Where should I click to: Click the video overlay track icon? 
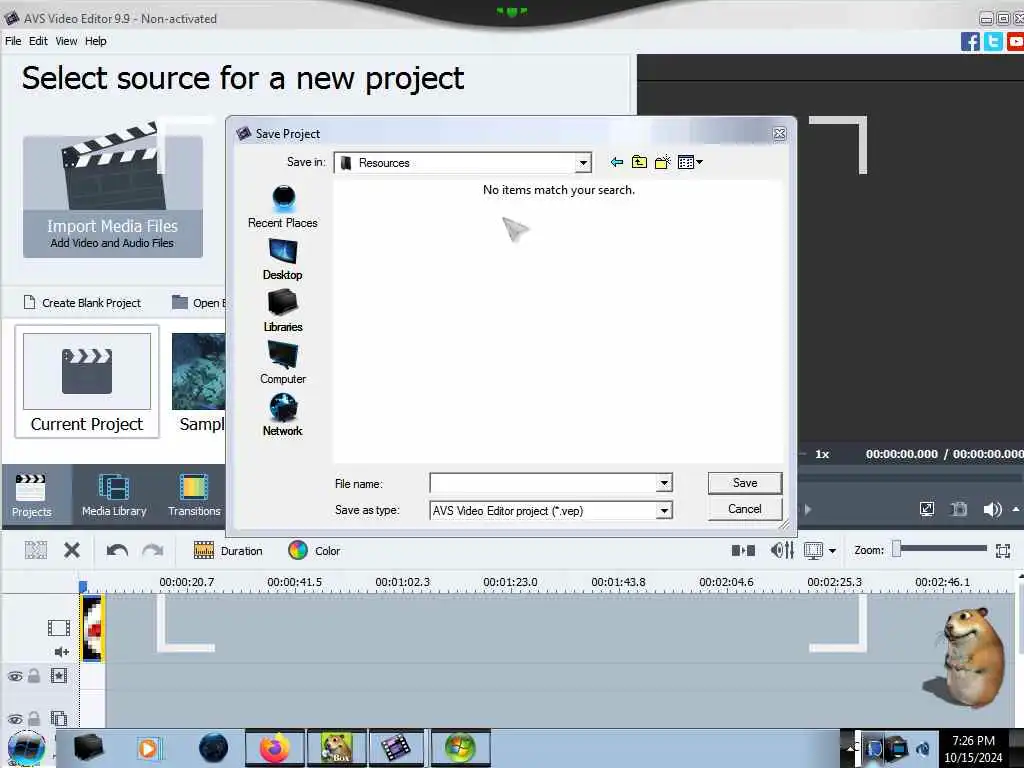click(59, 718)
